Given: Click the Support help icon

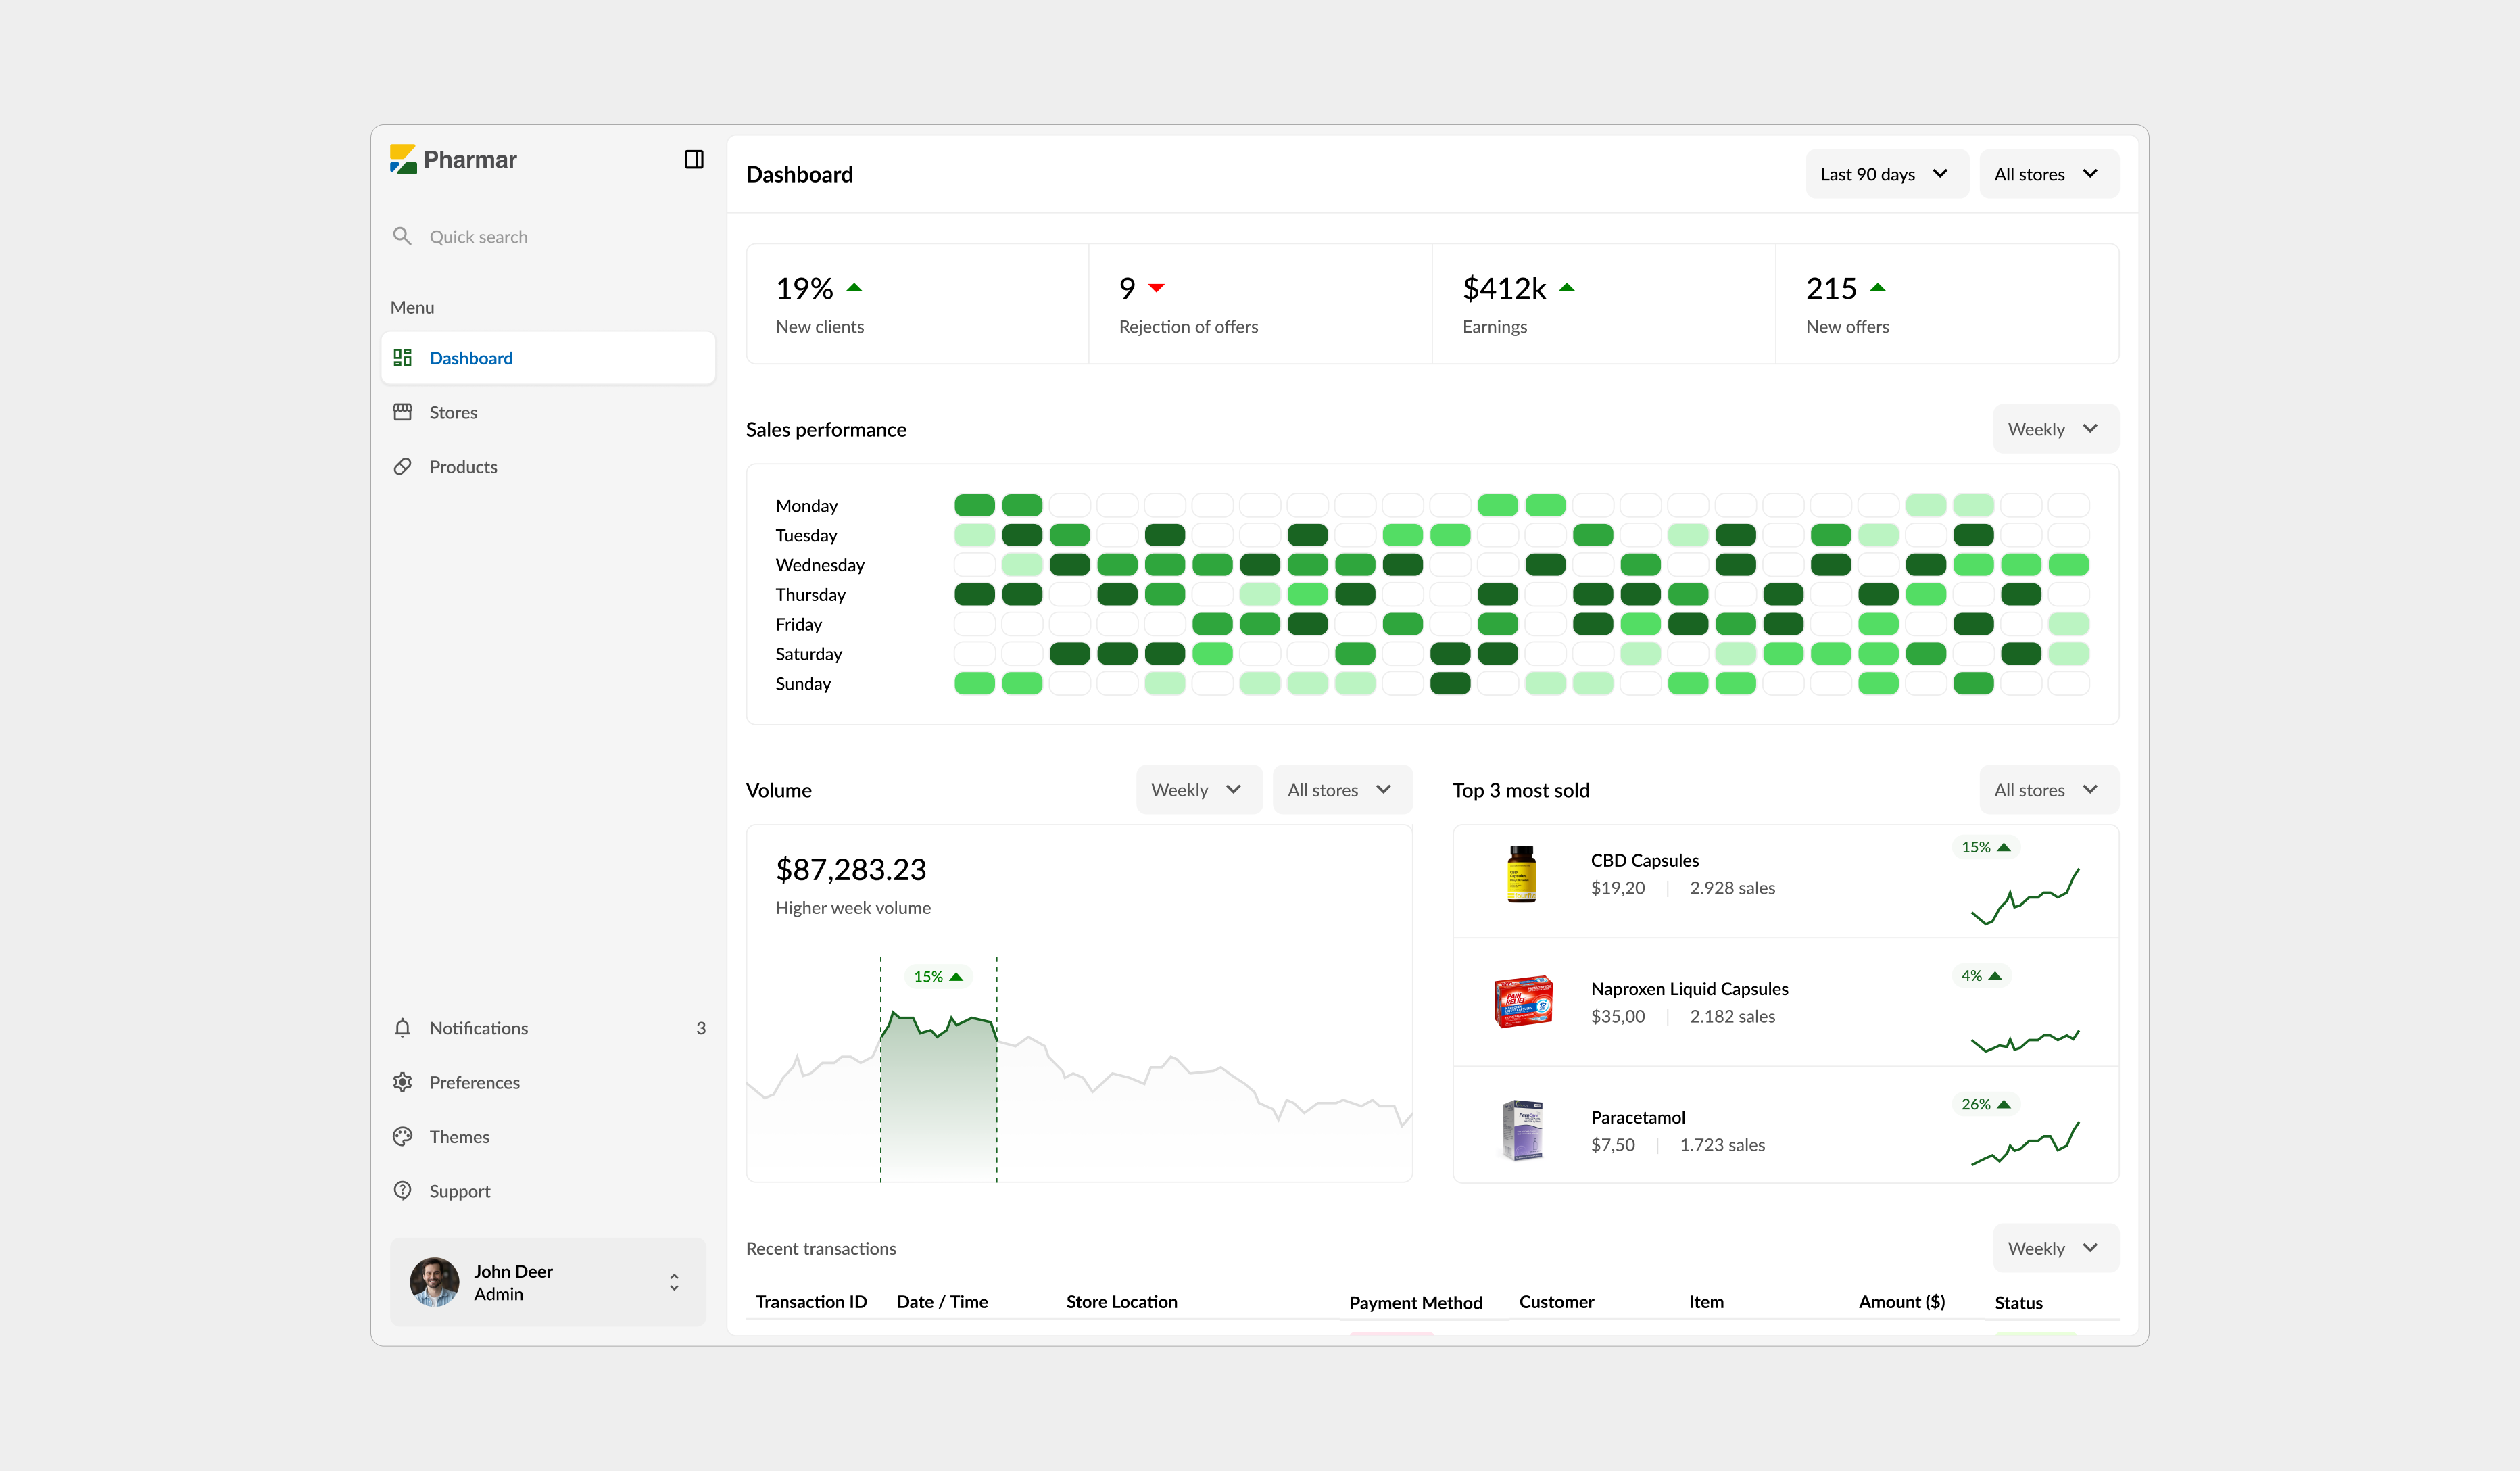Looking at the screenshot, I should 402,1191.
